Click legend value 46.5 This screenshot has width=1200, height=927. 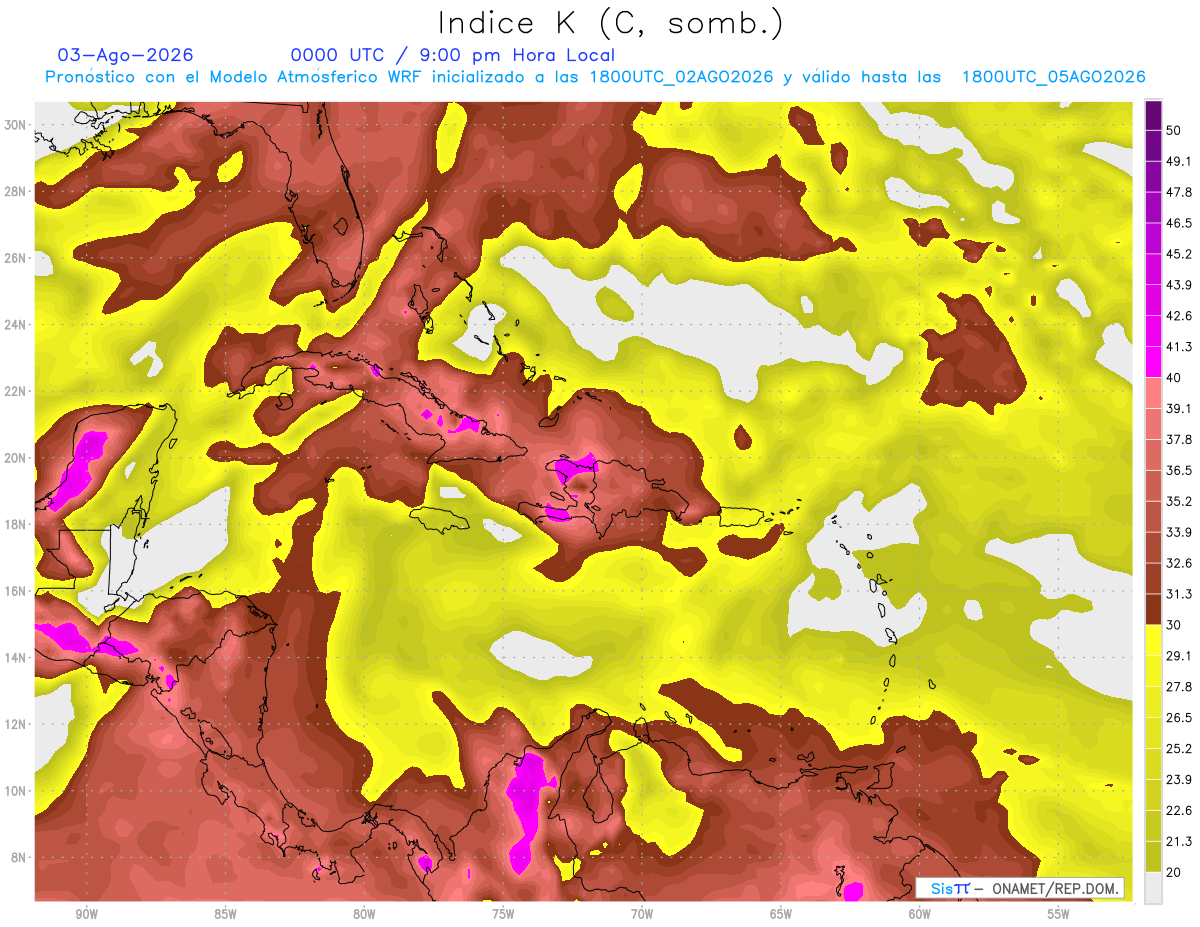click(1180, 223)
